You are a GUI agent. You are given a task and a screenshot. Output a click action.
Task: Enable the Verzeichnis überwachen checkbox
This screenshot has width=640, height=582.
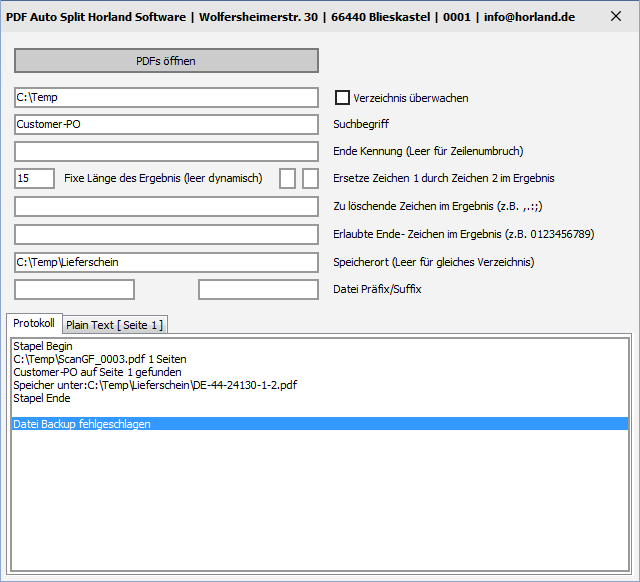pyautogui.click(x=342, y=98)
